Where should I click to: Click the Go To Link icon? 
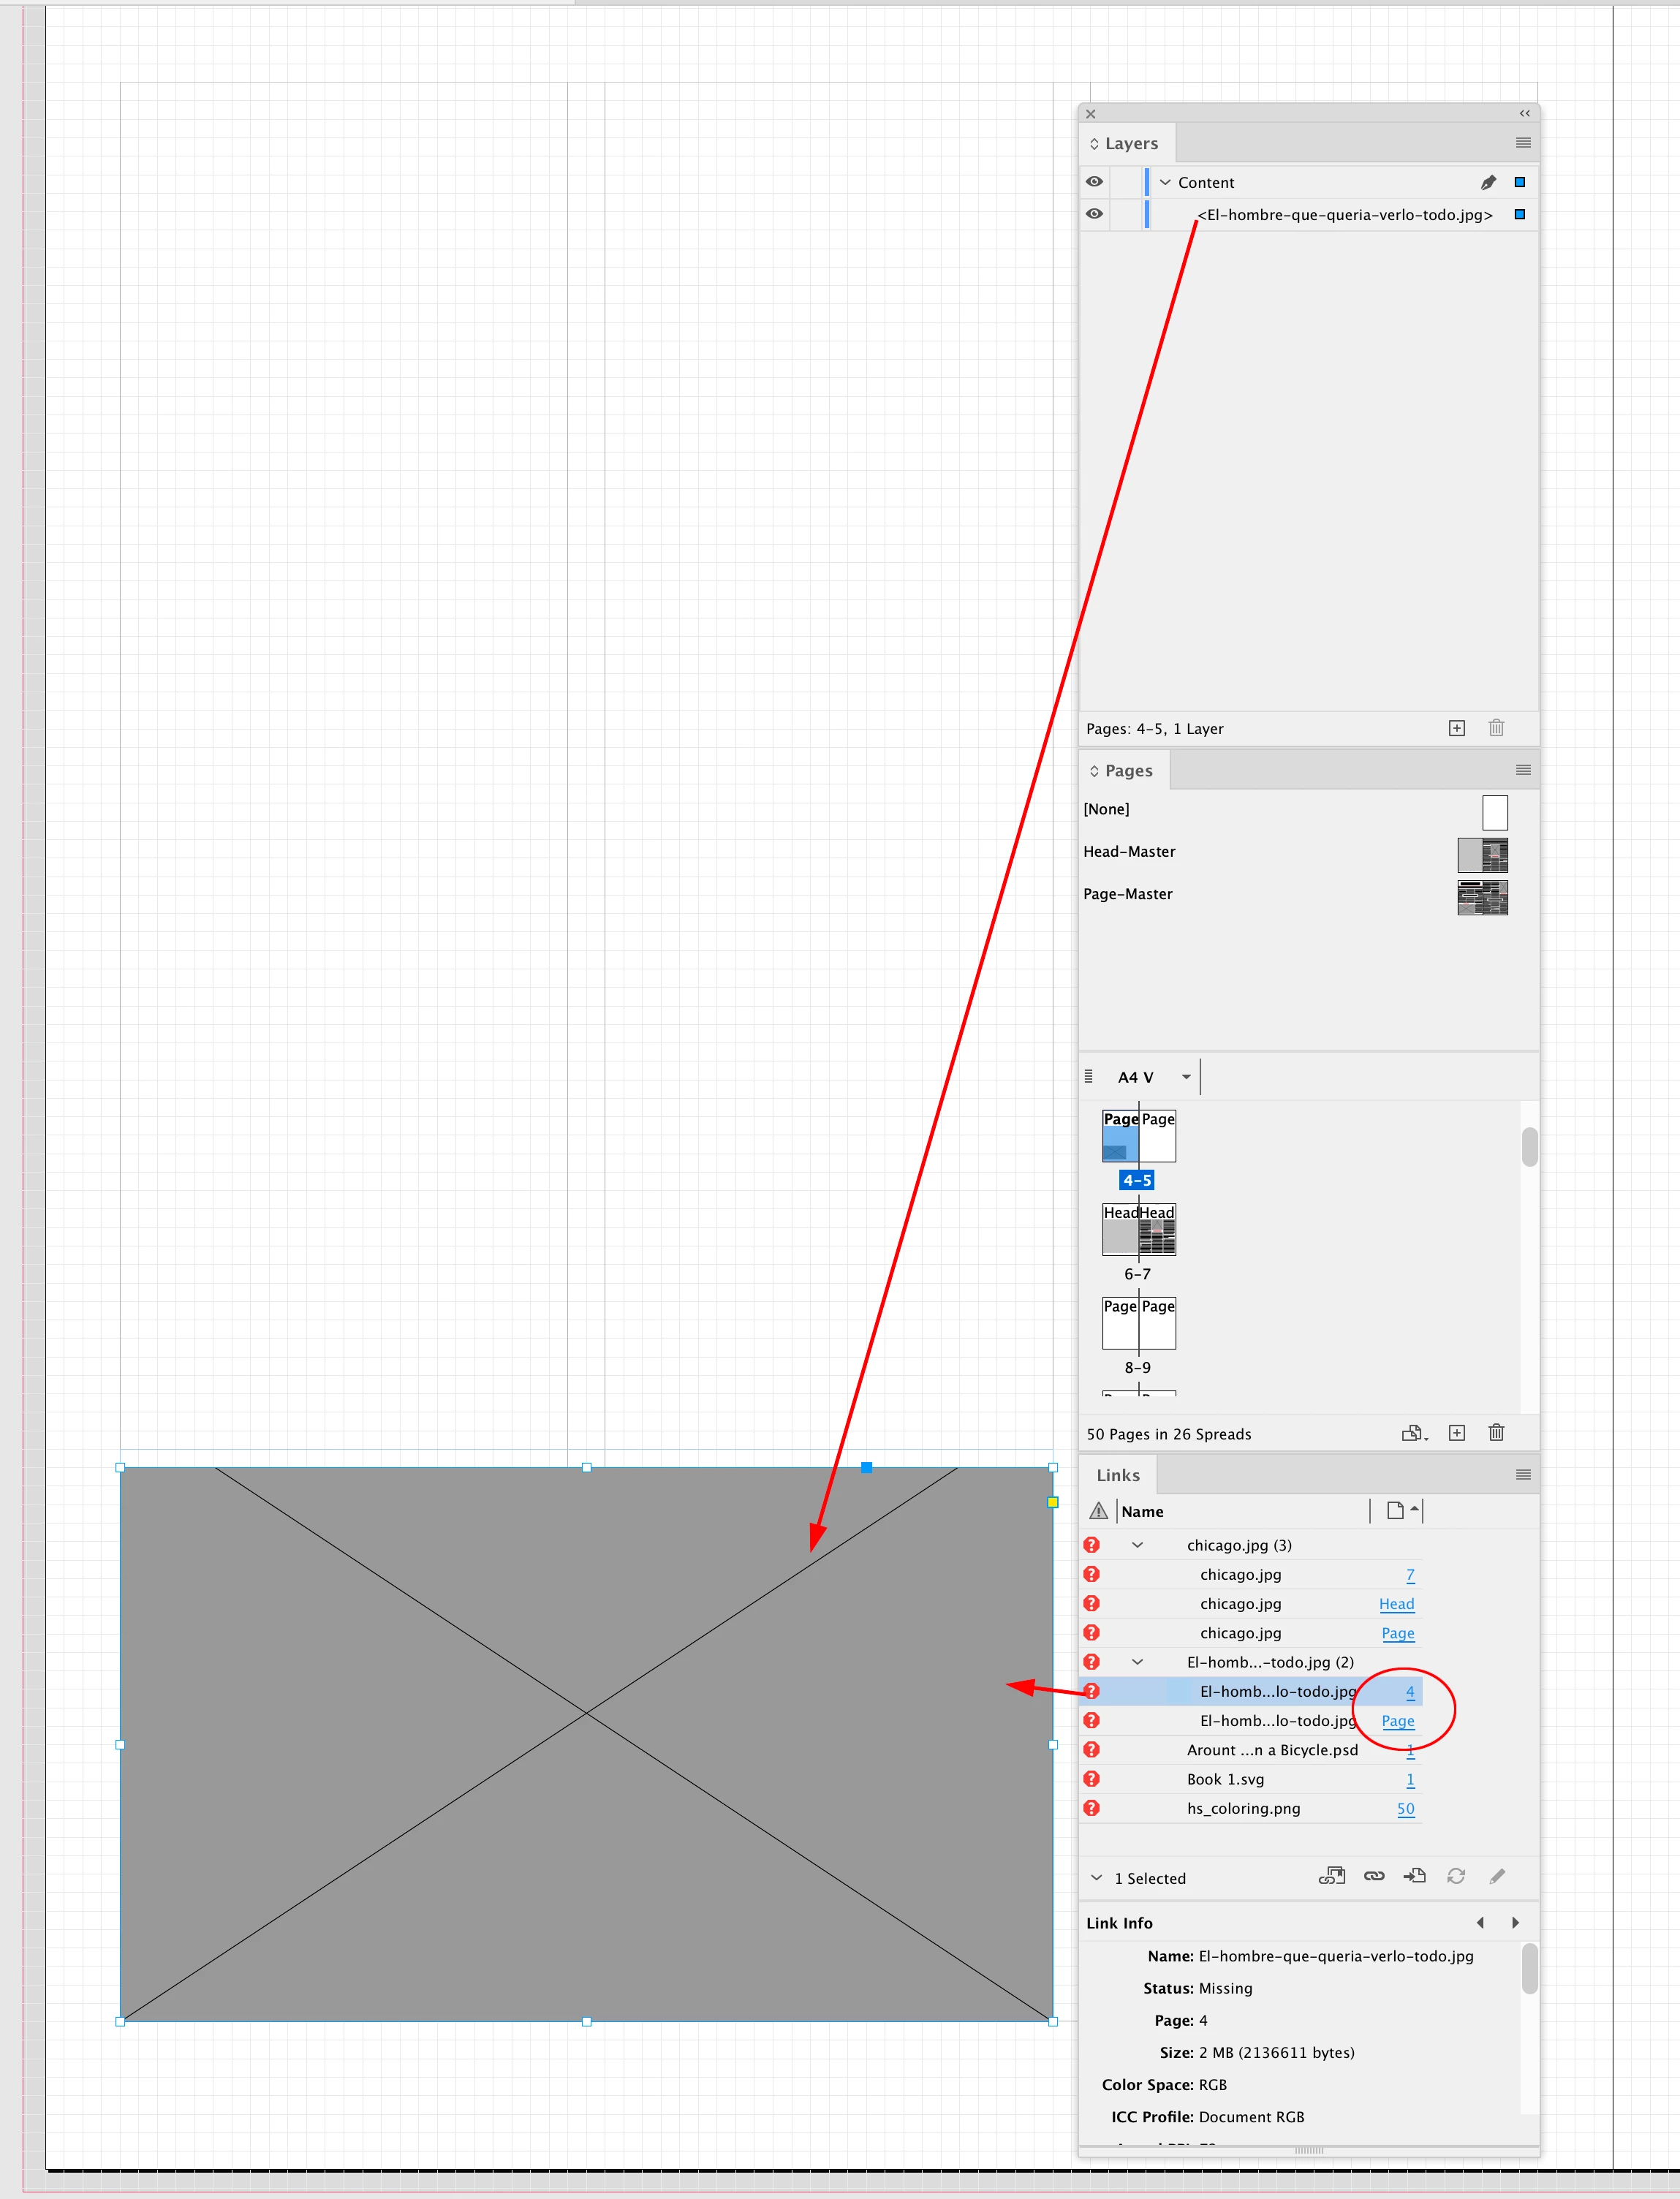(x=1414, y=1876)
